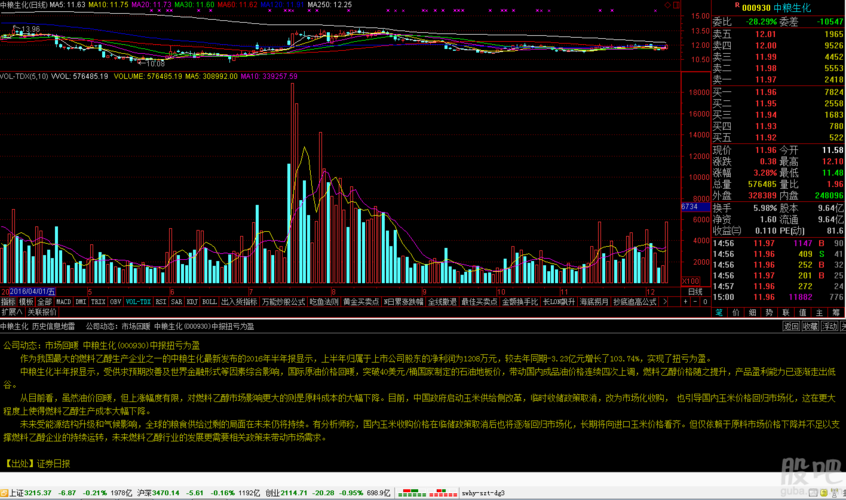Click the 返回 button in news panel

point(791,326)
